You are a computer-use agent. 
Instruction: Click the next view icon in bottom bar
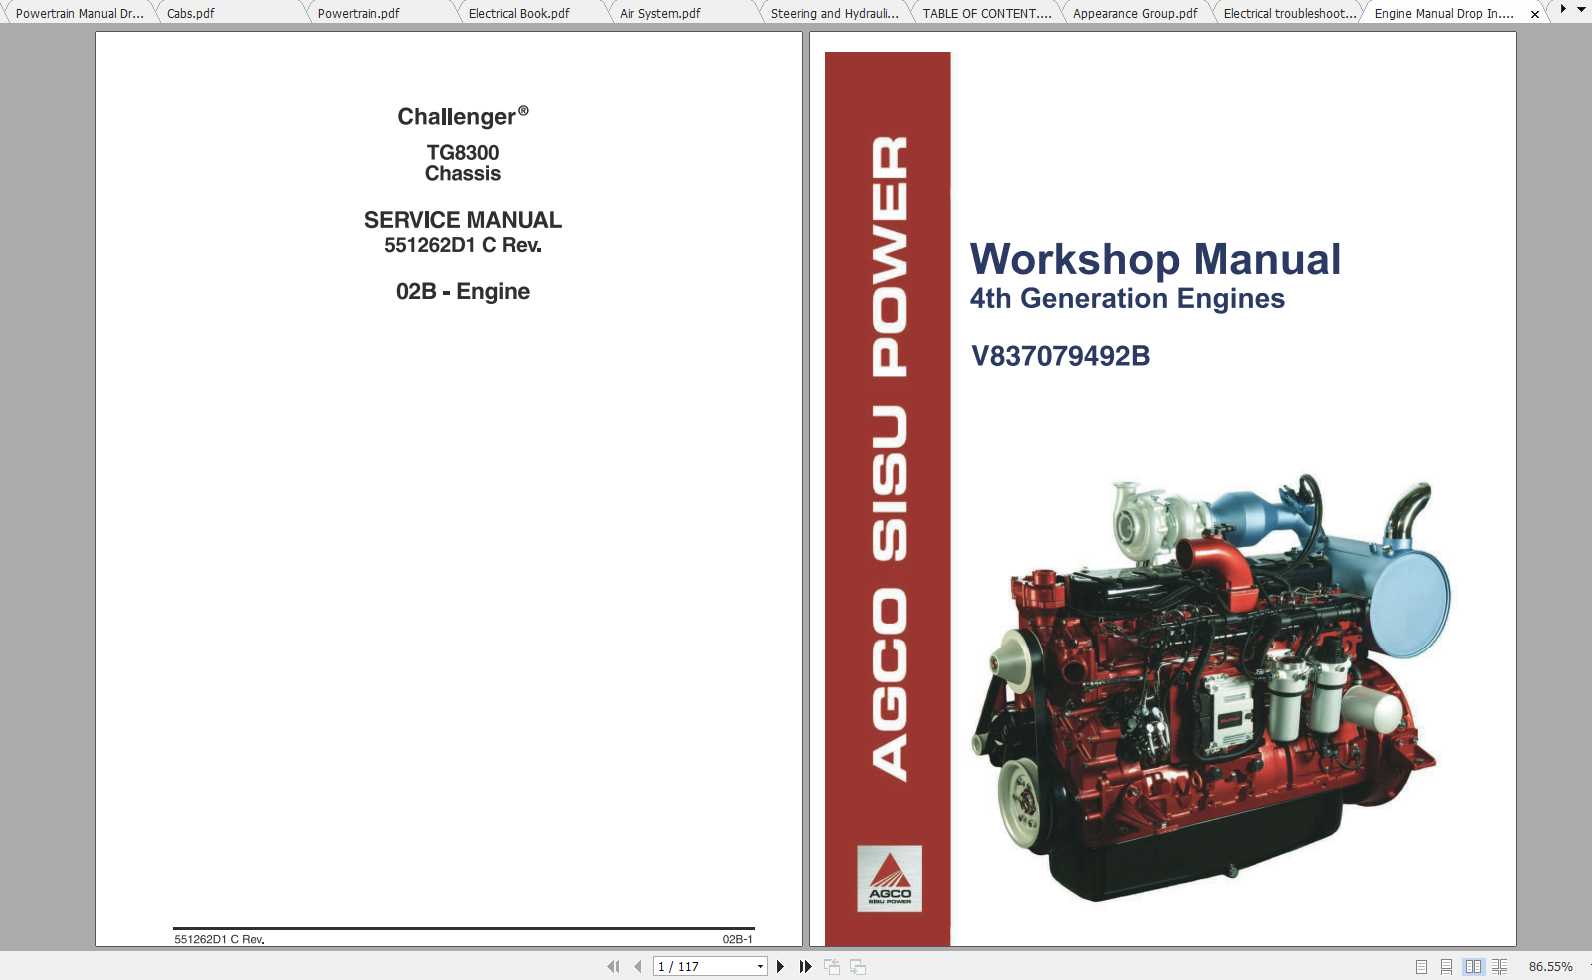(858, 966)
